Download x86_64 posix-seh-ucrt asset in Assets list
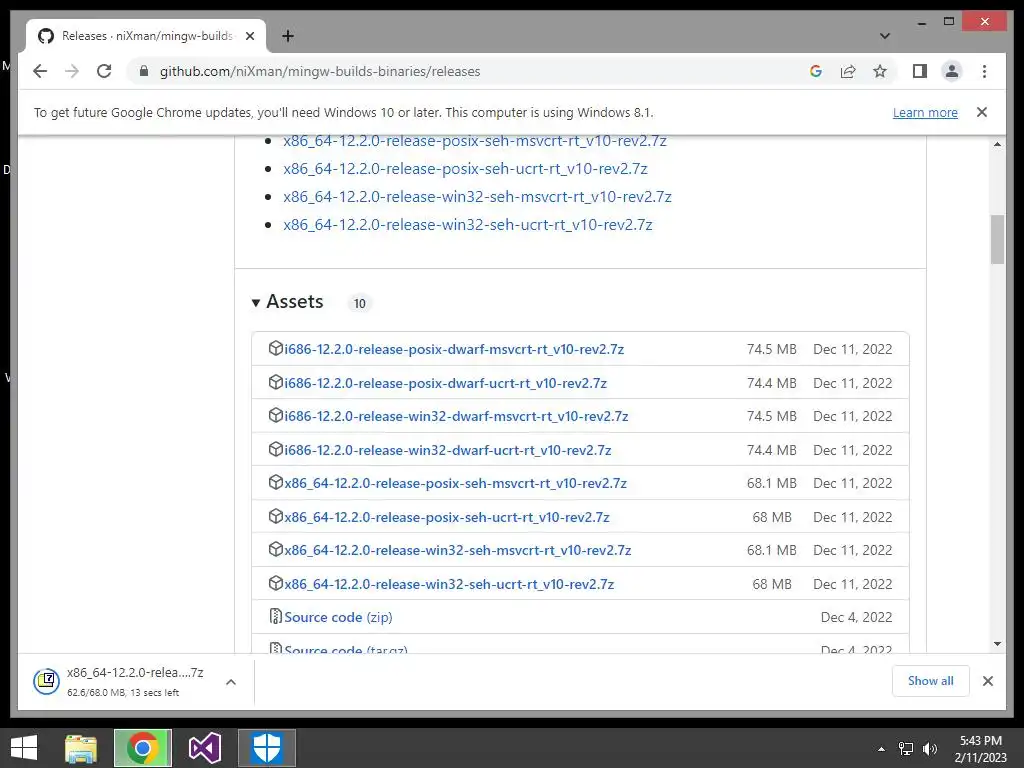This screenshot has height=768, width=1024. pyautogui.click(x=447, y=517)
